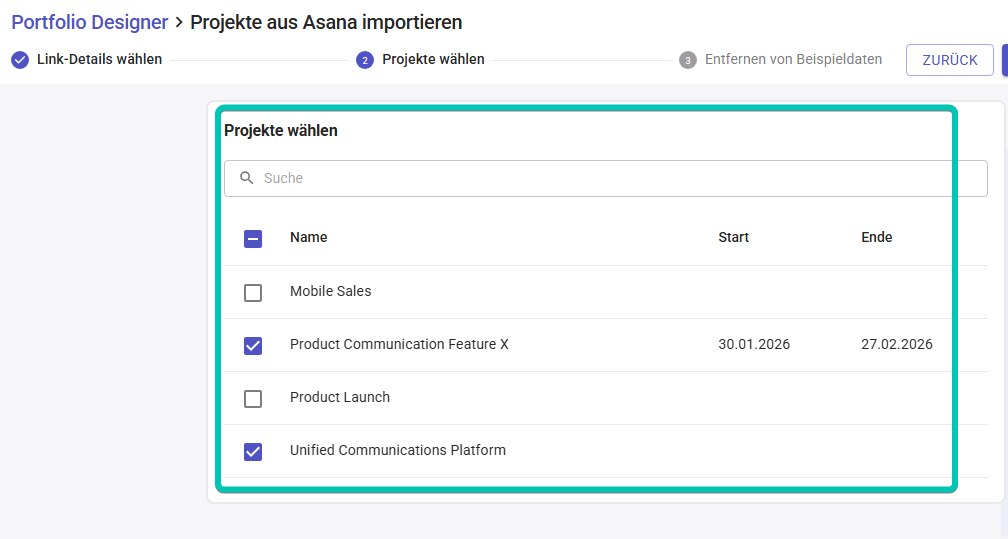
Task: Click the ZURÜCK button
Action: [950, 60]
